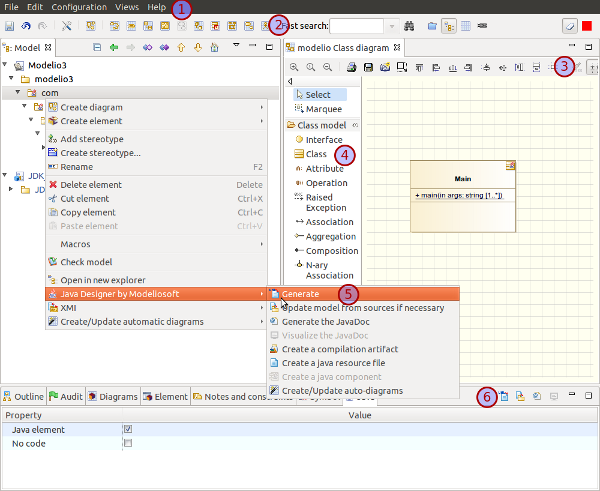Choose the Attribute palette tool

[320, 169]
